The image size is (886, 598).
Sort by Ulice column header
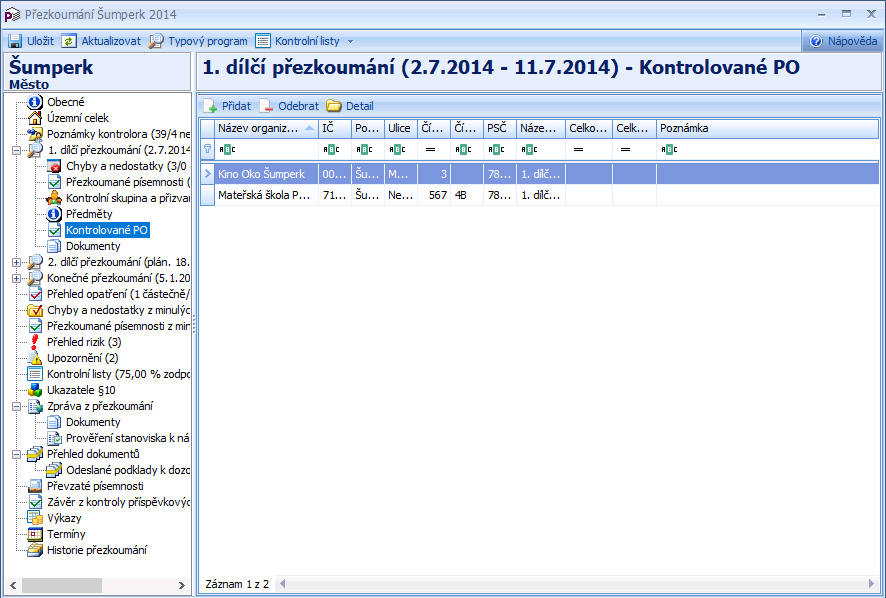point(401,128)
